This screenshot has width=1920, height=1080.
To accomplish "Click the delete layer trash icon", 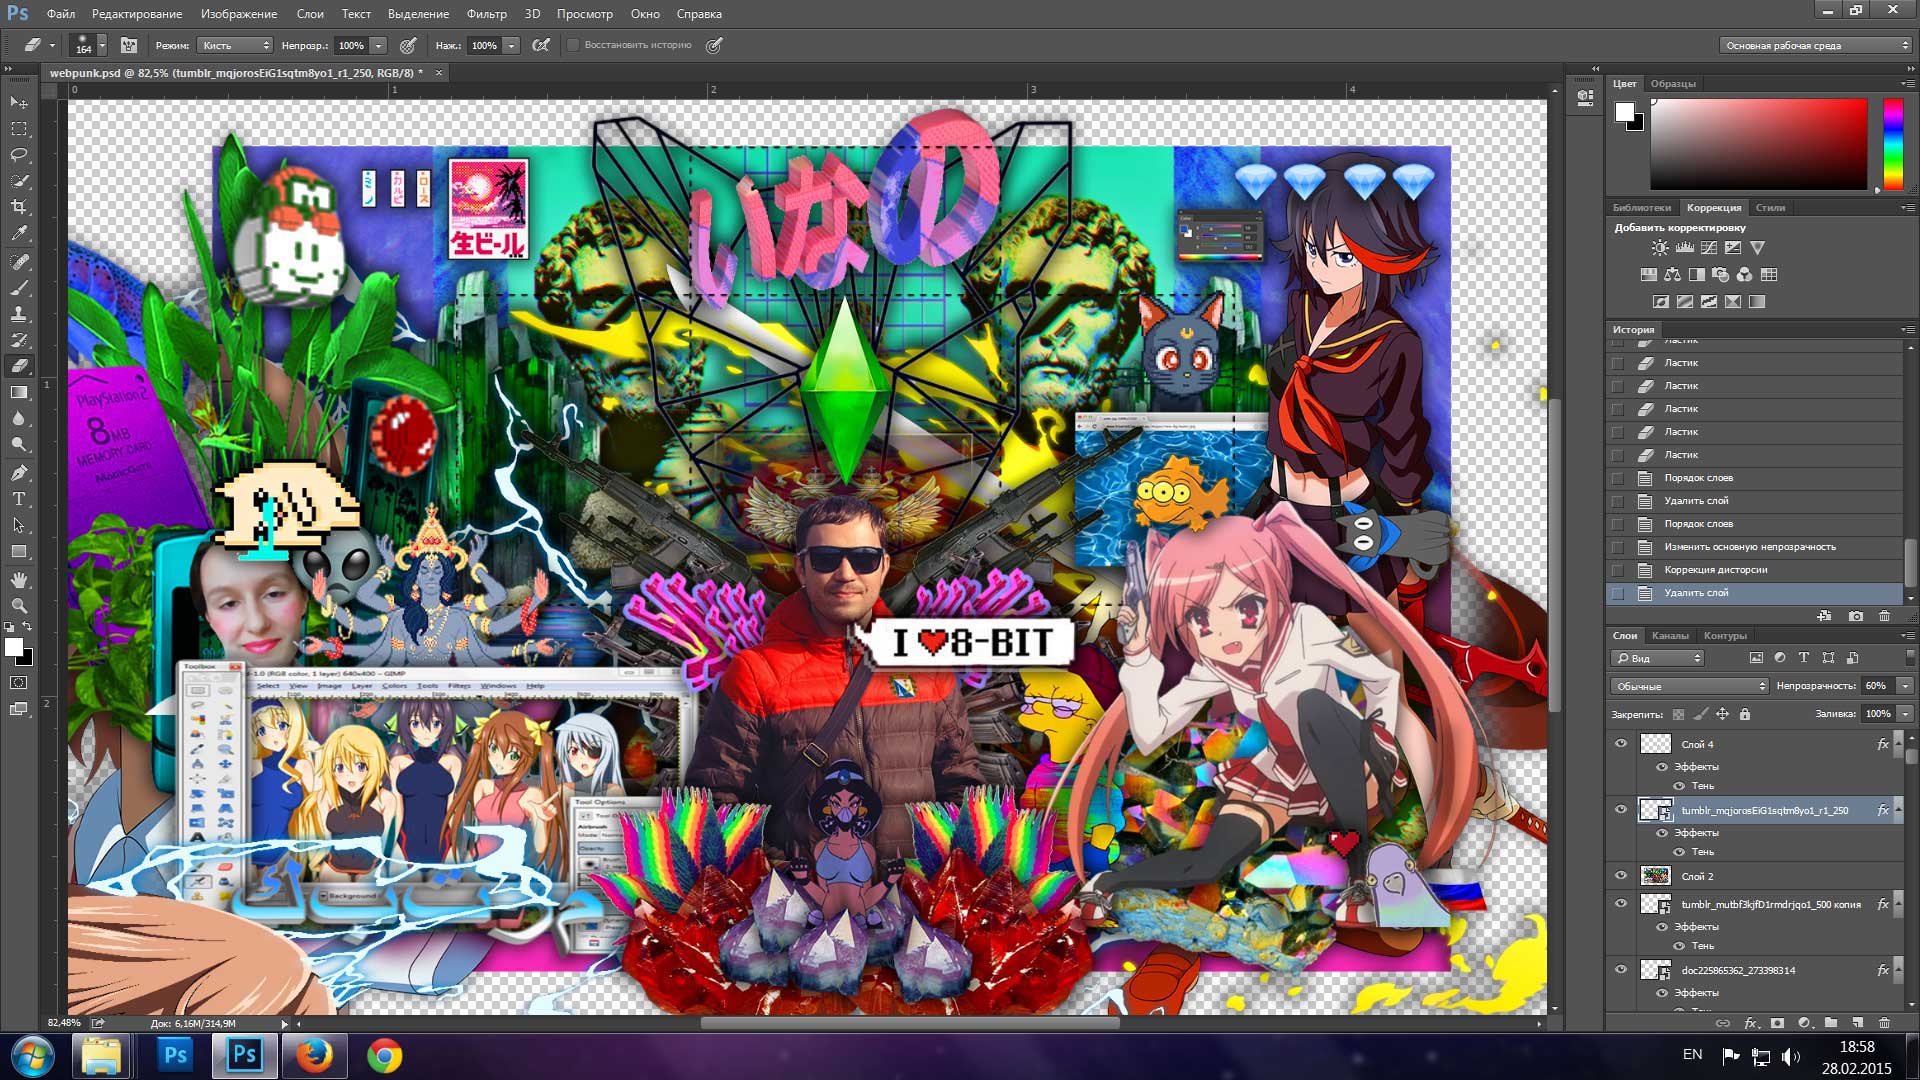I will [x=1885, y=1023].
